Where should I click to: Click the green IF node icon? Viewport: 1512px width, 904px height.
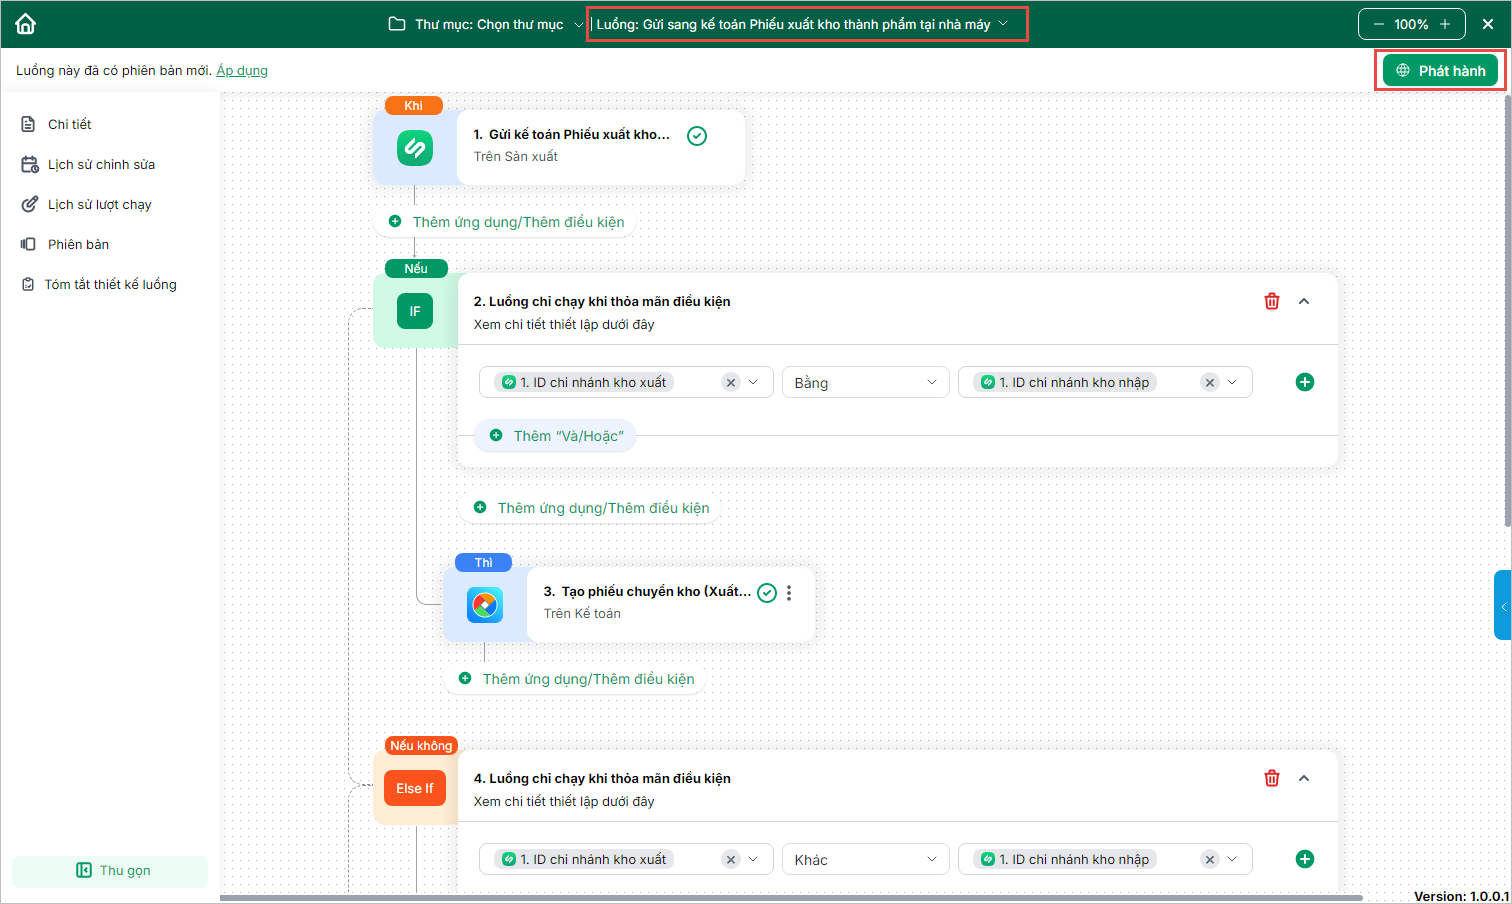point(415,311)
